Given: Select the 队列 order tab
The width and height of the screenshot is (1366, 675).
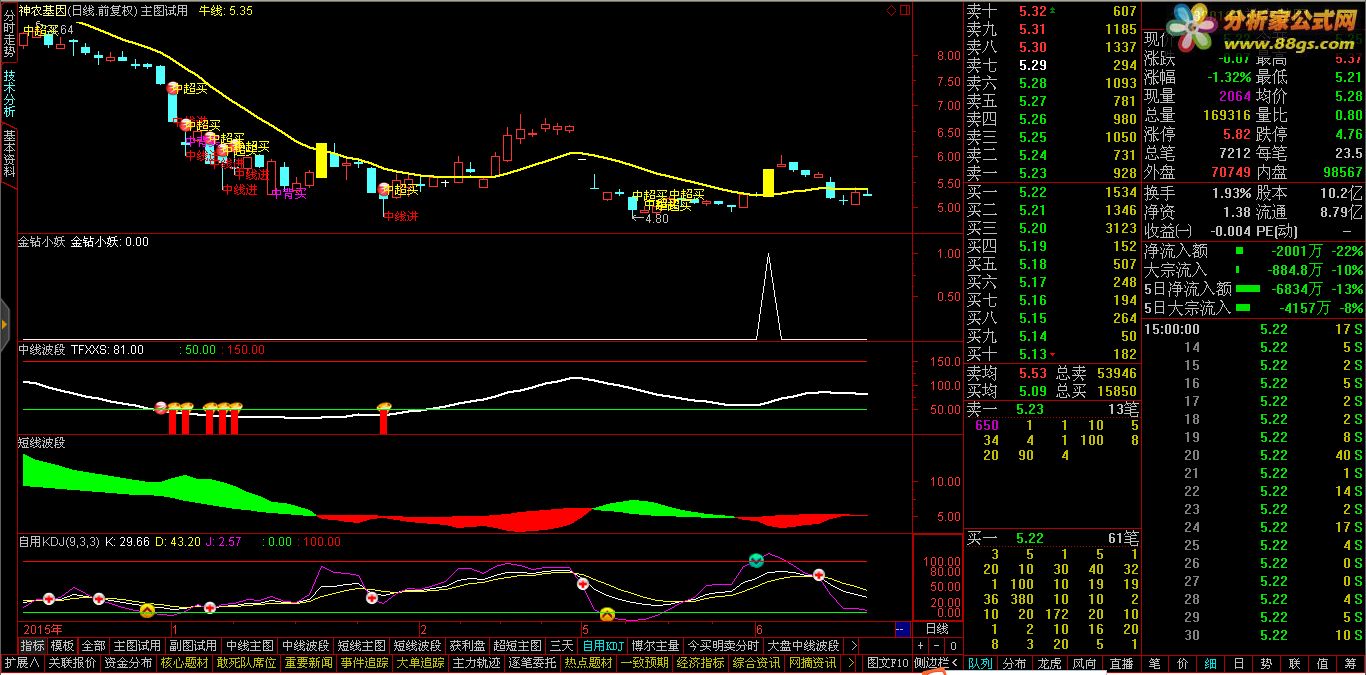Looking at the screenshot, I should click(981, 663).
